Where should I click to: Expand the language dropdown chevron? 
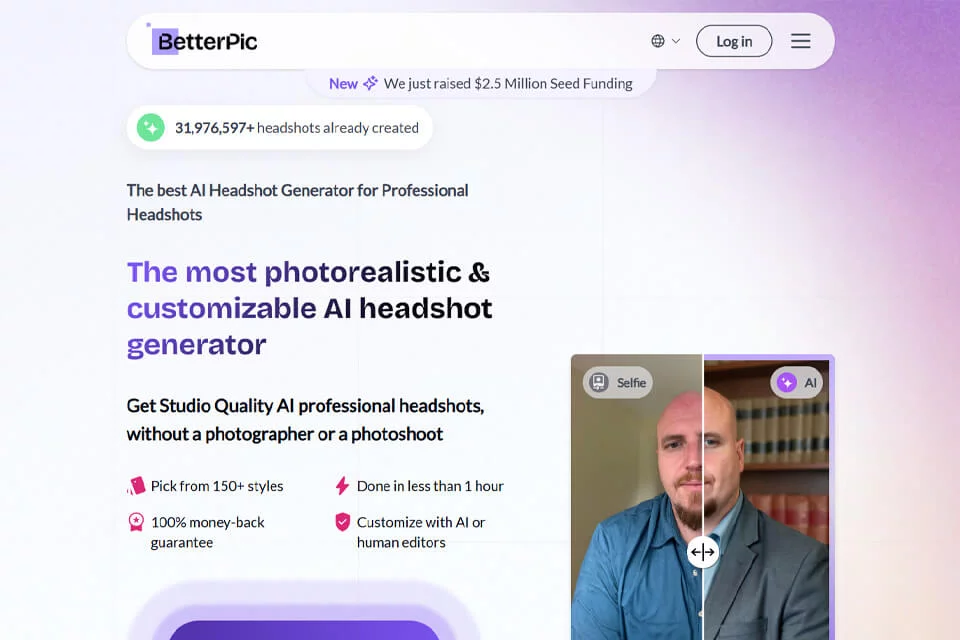pos(676,41)
